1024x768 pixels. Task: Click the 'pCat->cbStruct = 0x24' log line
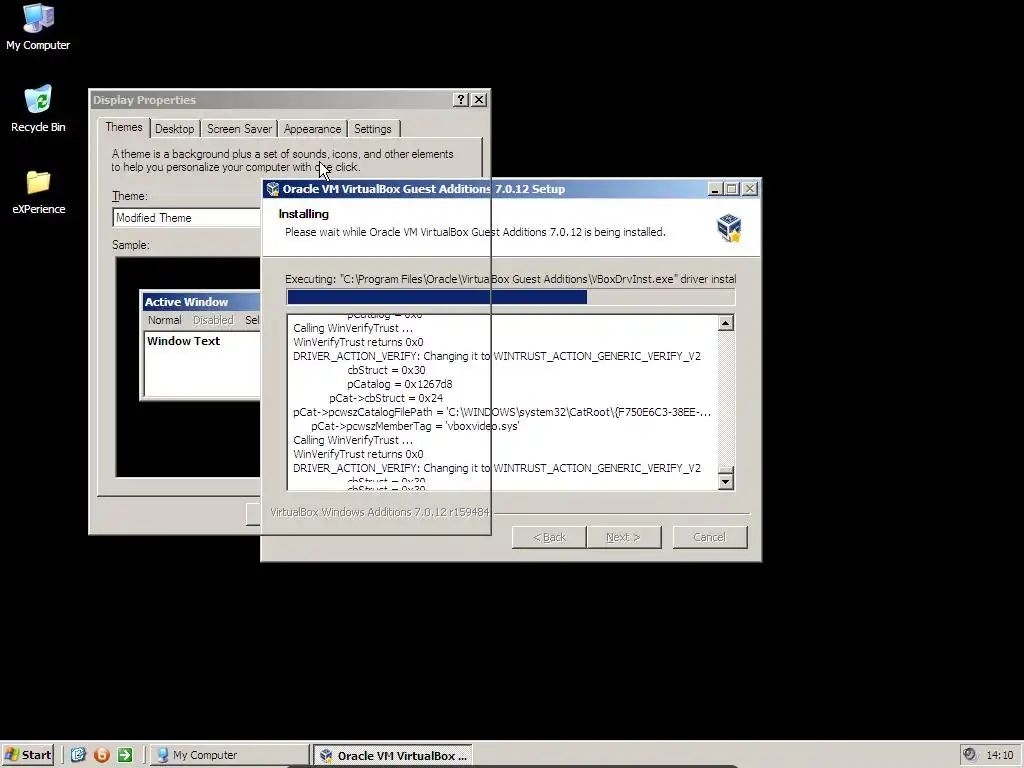pyautogui.click(x=386, y=398)
